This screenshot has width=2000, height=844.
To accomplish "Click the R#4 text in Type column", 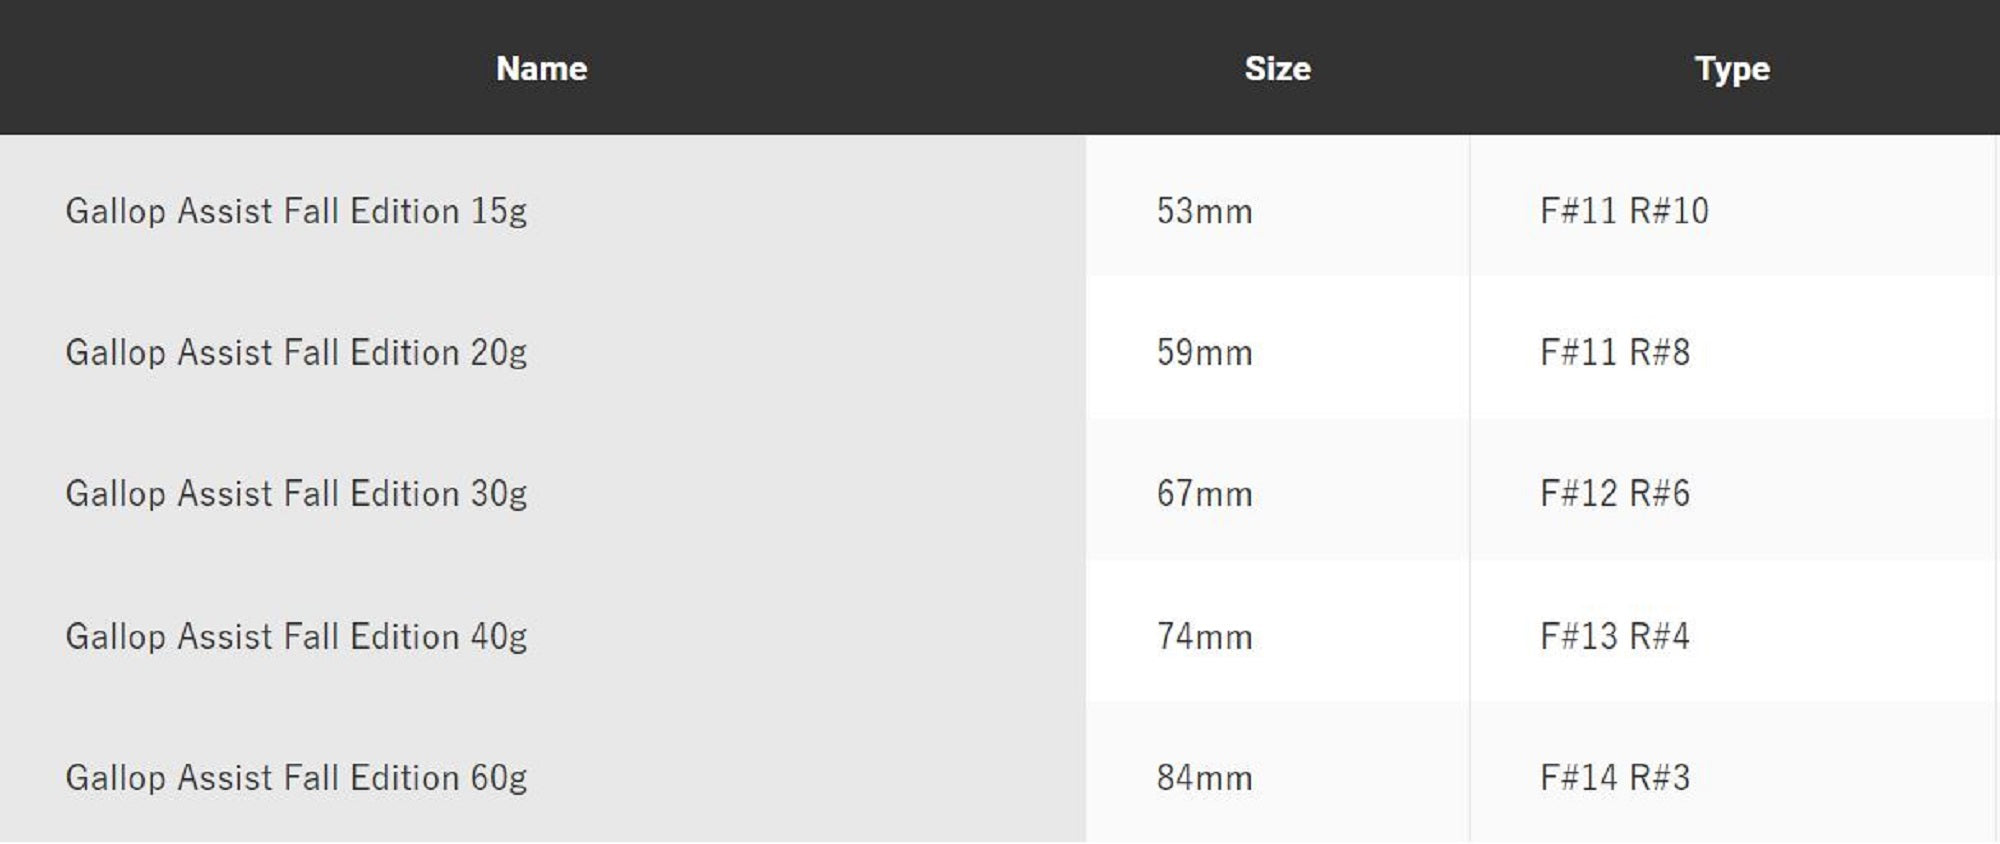I will 1660,636.
